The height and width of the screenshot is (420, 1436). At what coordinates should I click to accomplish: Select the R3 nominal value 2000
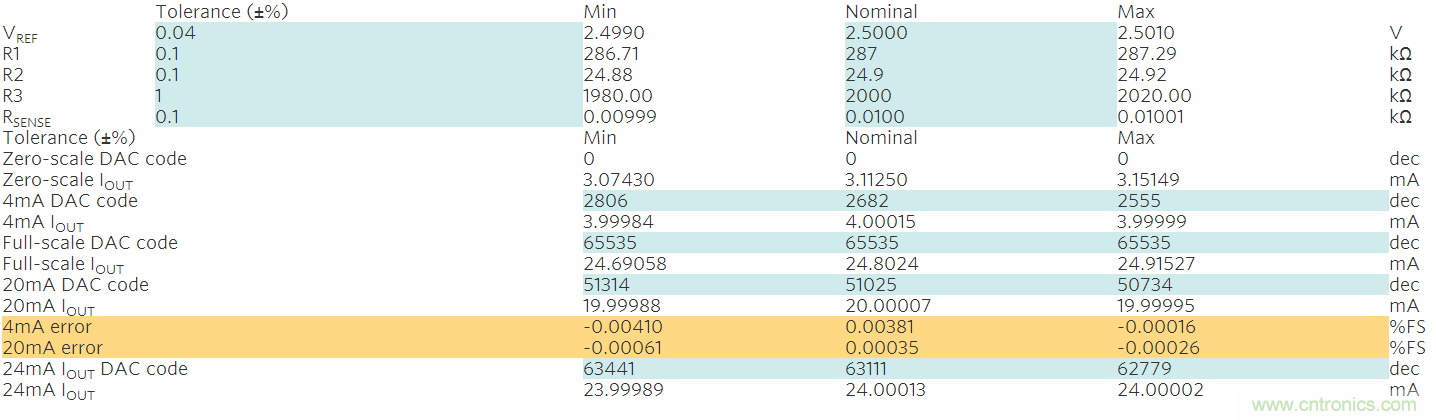click(x=866, y=96)
